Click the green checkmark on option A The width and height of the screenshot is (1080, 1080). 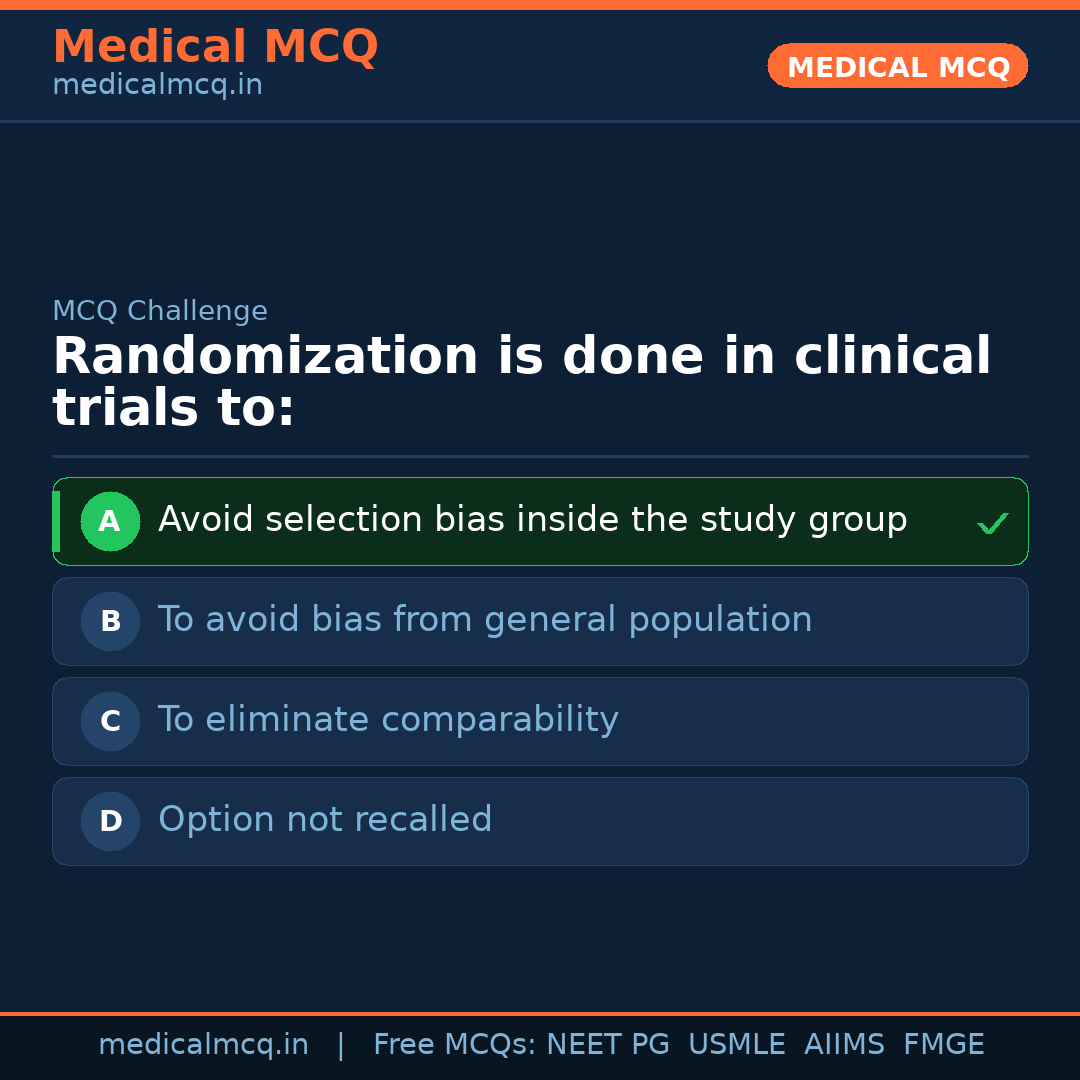[992, 523]
